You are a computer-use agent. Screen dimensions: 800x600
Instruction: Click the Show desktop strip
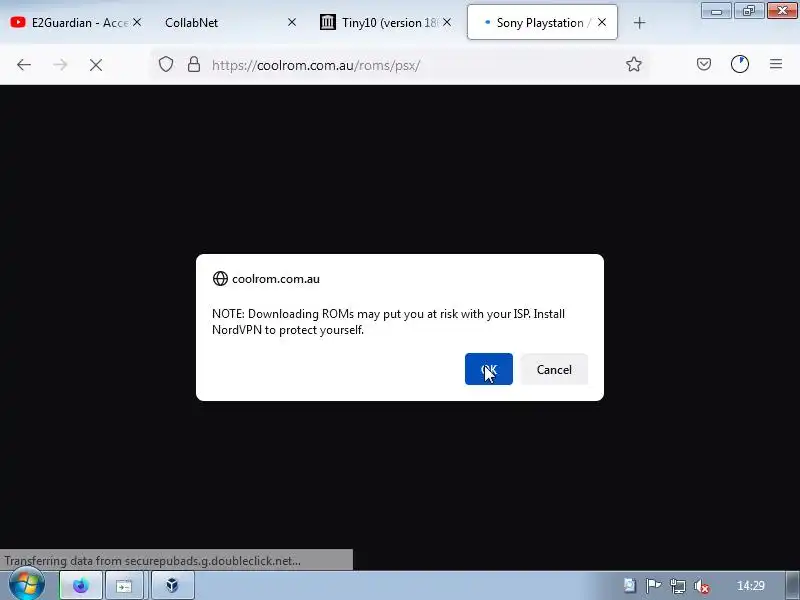tap(793, 585)
